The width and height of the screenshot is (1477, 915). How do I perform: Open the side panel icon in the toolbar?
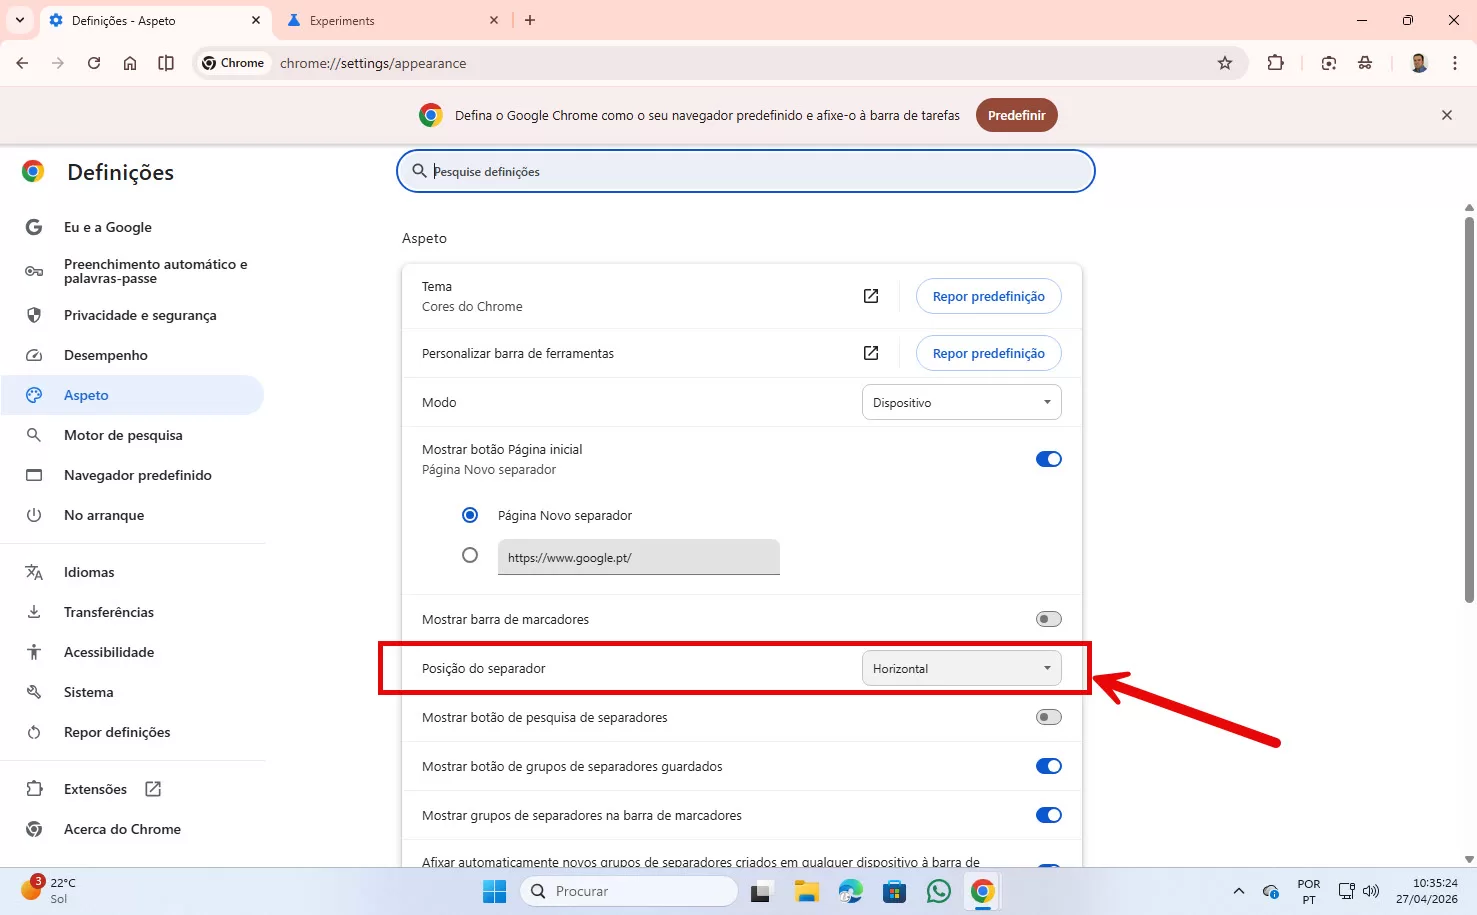click(x=166, y=63)
